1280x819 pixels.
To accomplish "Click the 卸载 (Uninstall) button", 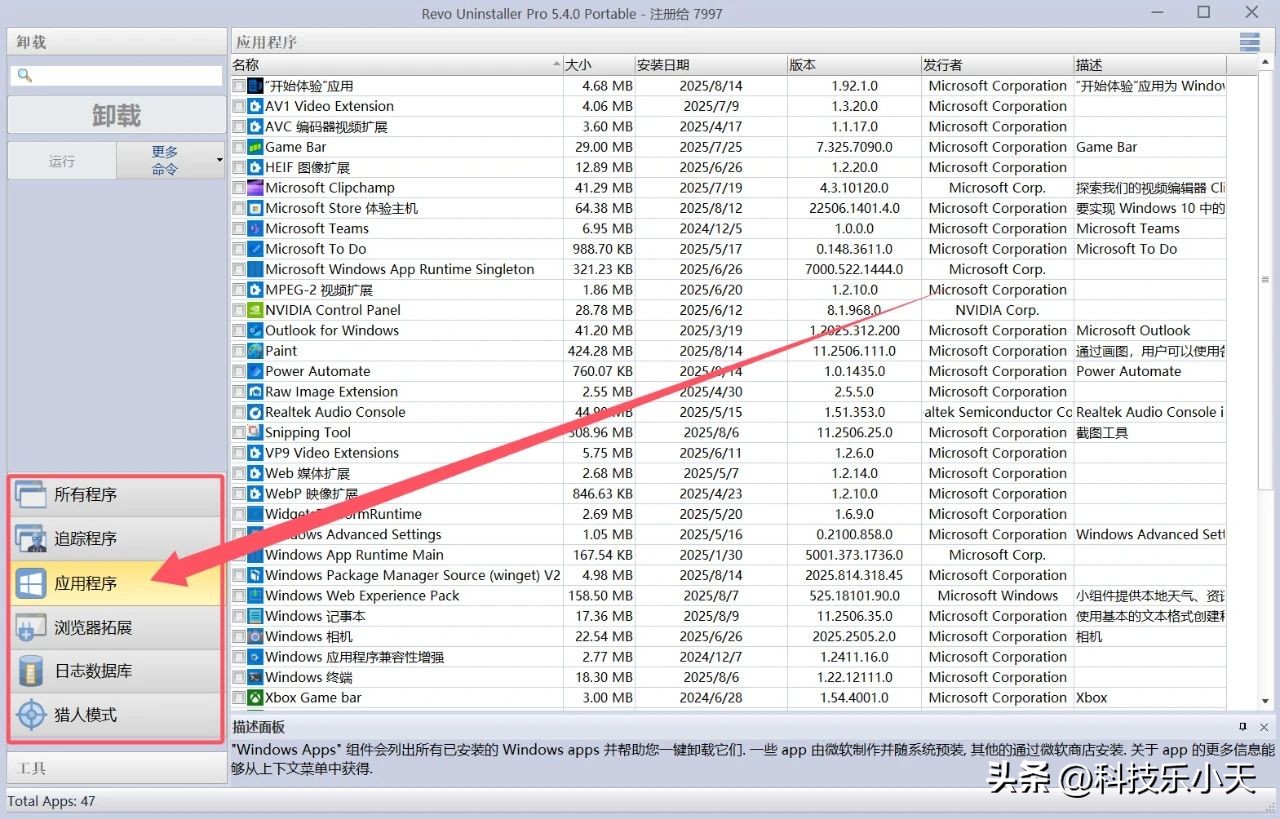I will coord(115,113).
